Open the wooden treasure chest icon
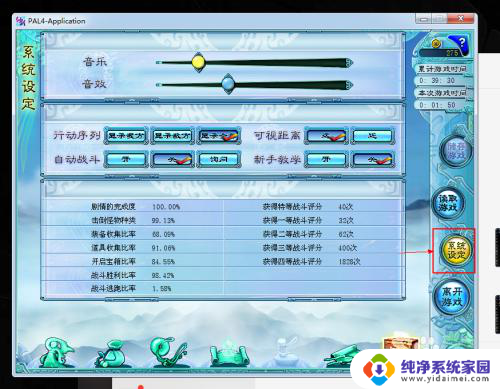 point(400,343)
